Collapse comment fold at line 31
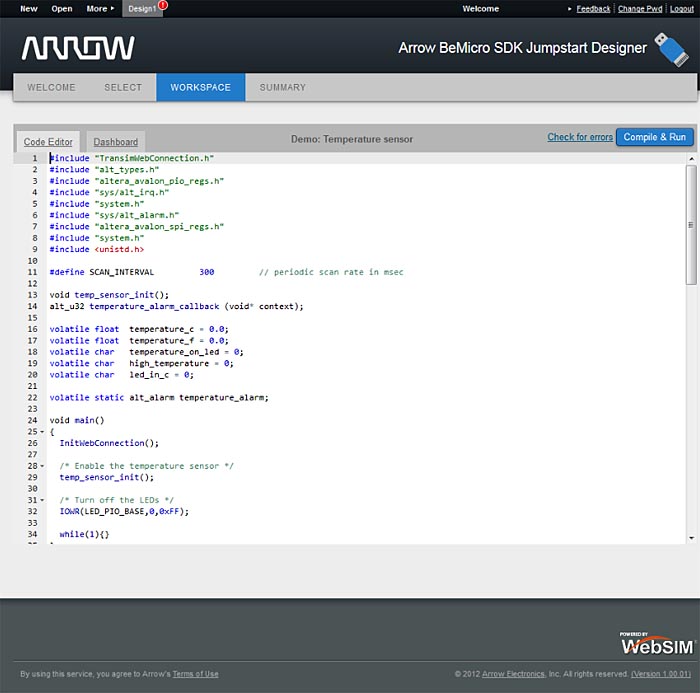 click(x=42, y=500)
